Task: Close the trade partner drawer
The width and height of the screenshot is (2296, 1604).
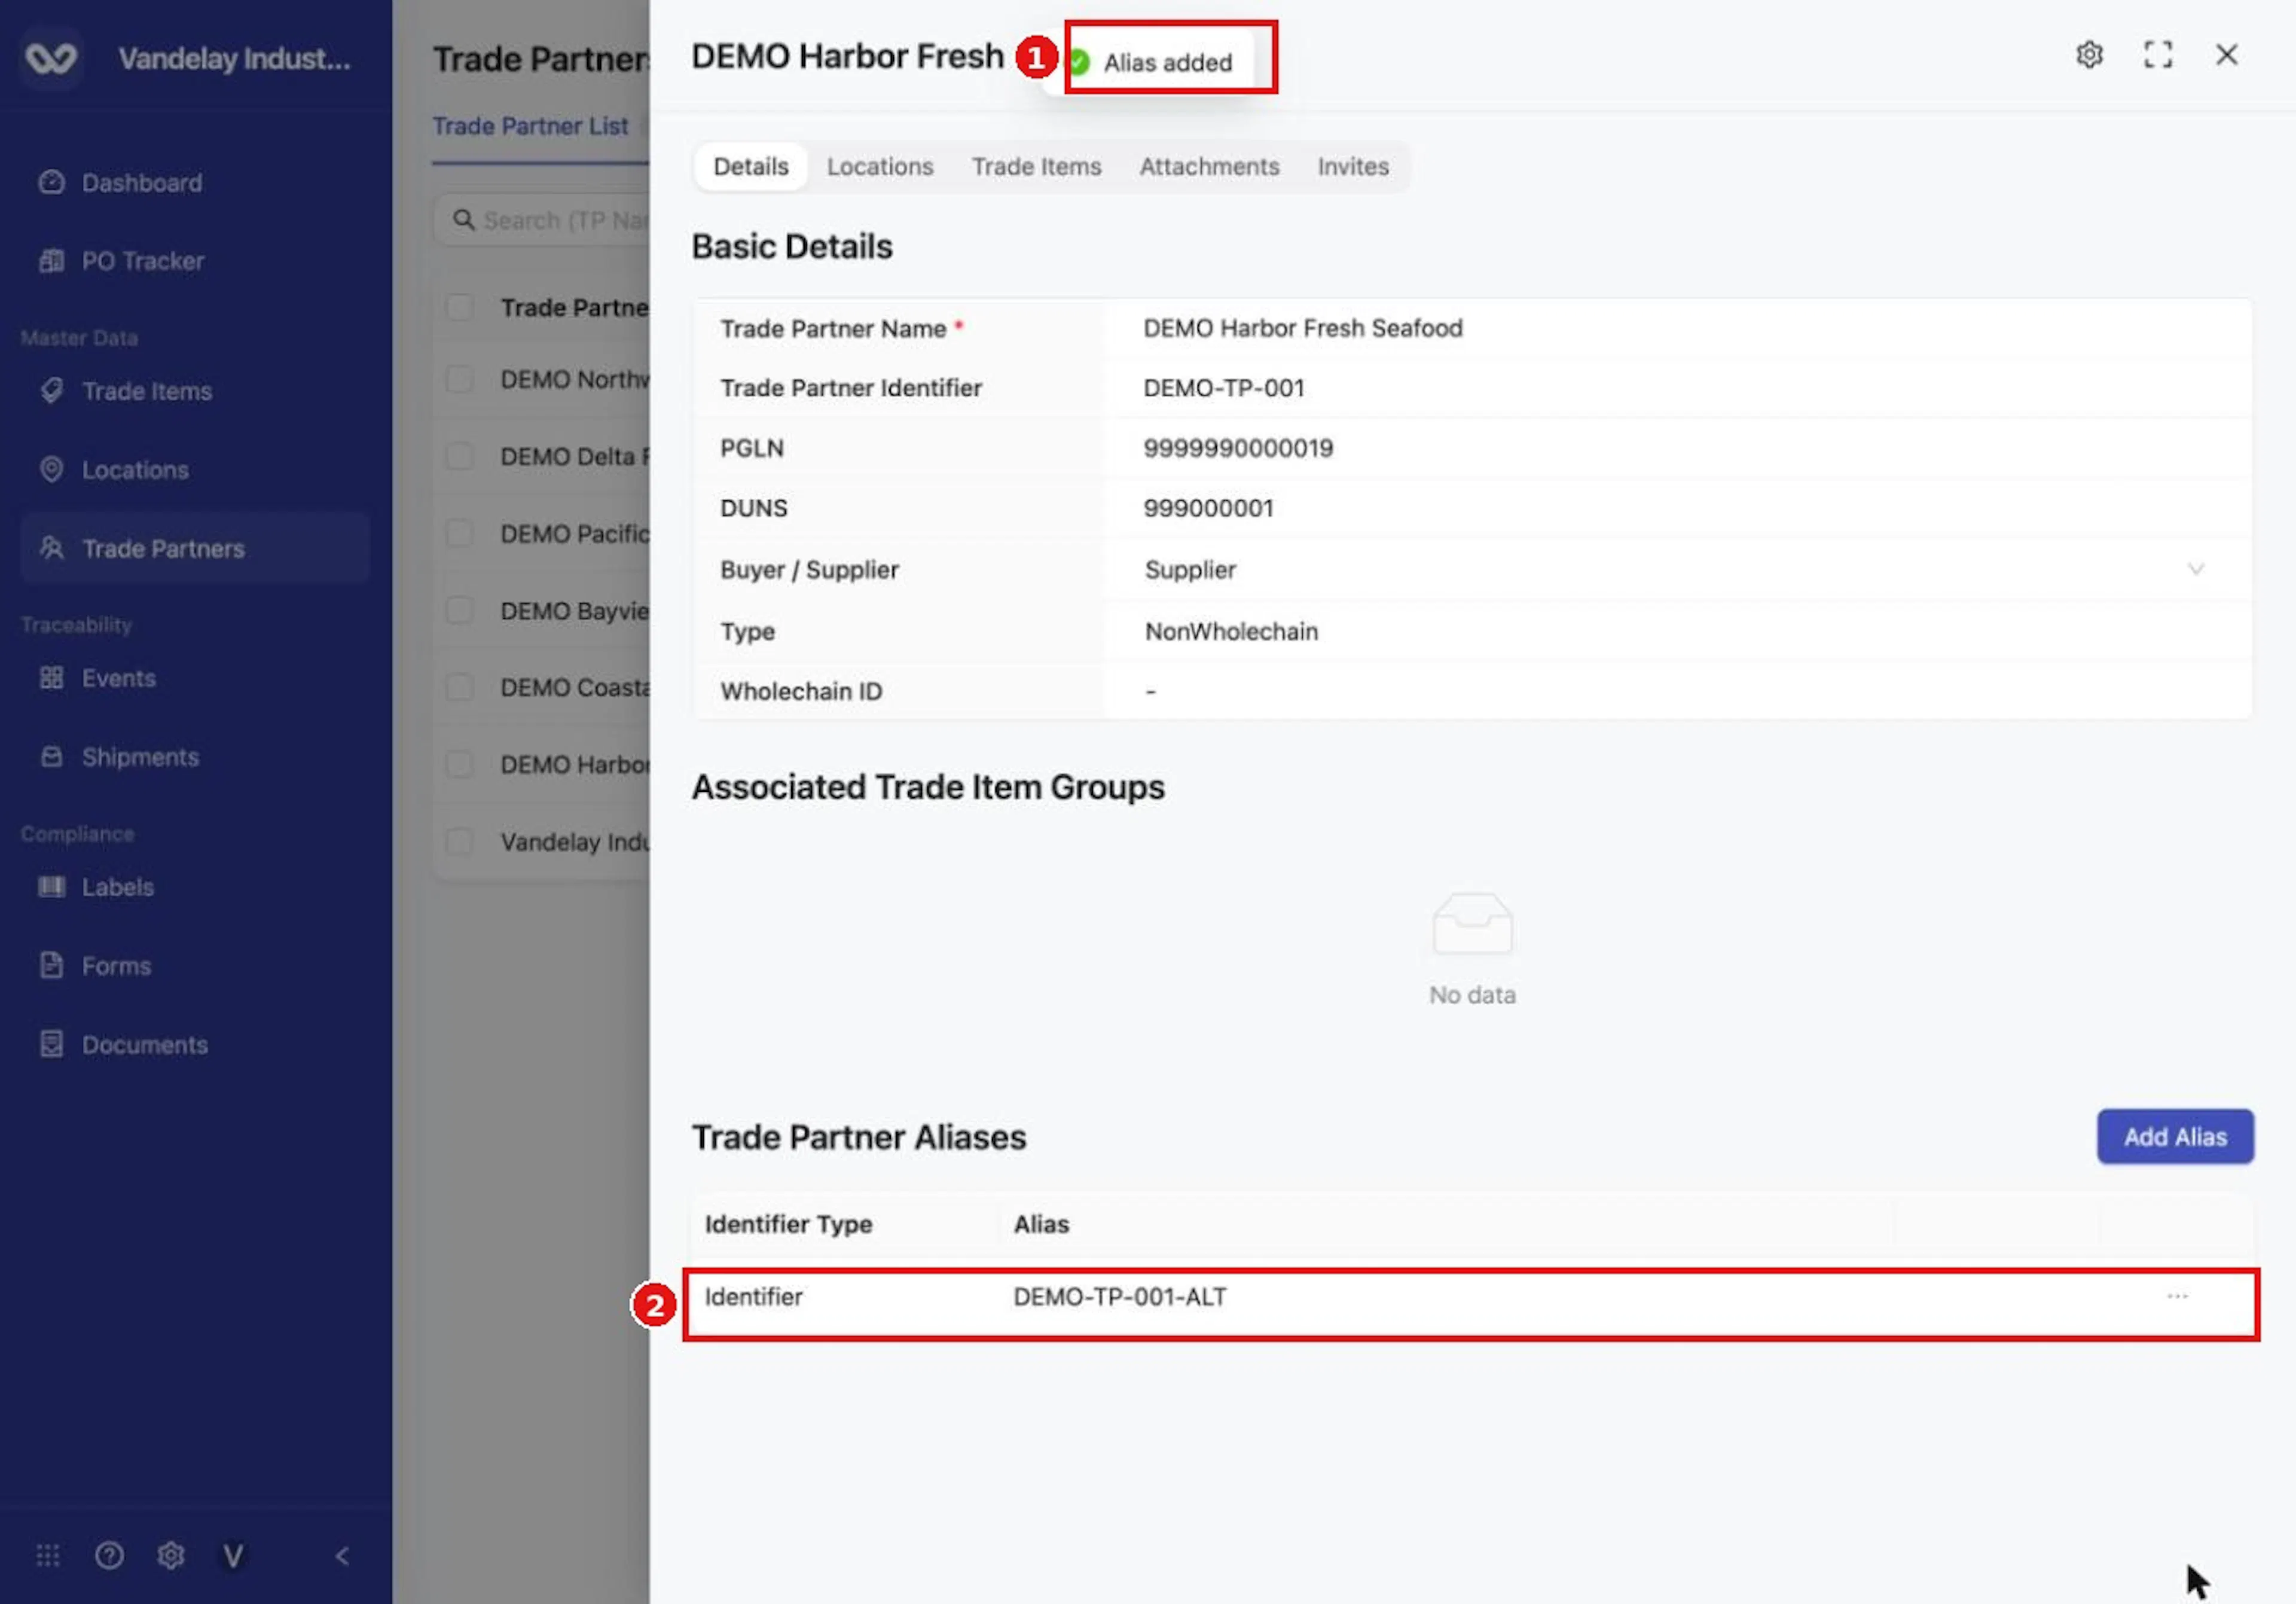Action: 2227,55
